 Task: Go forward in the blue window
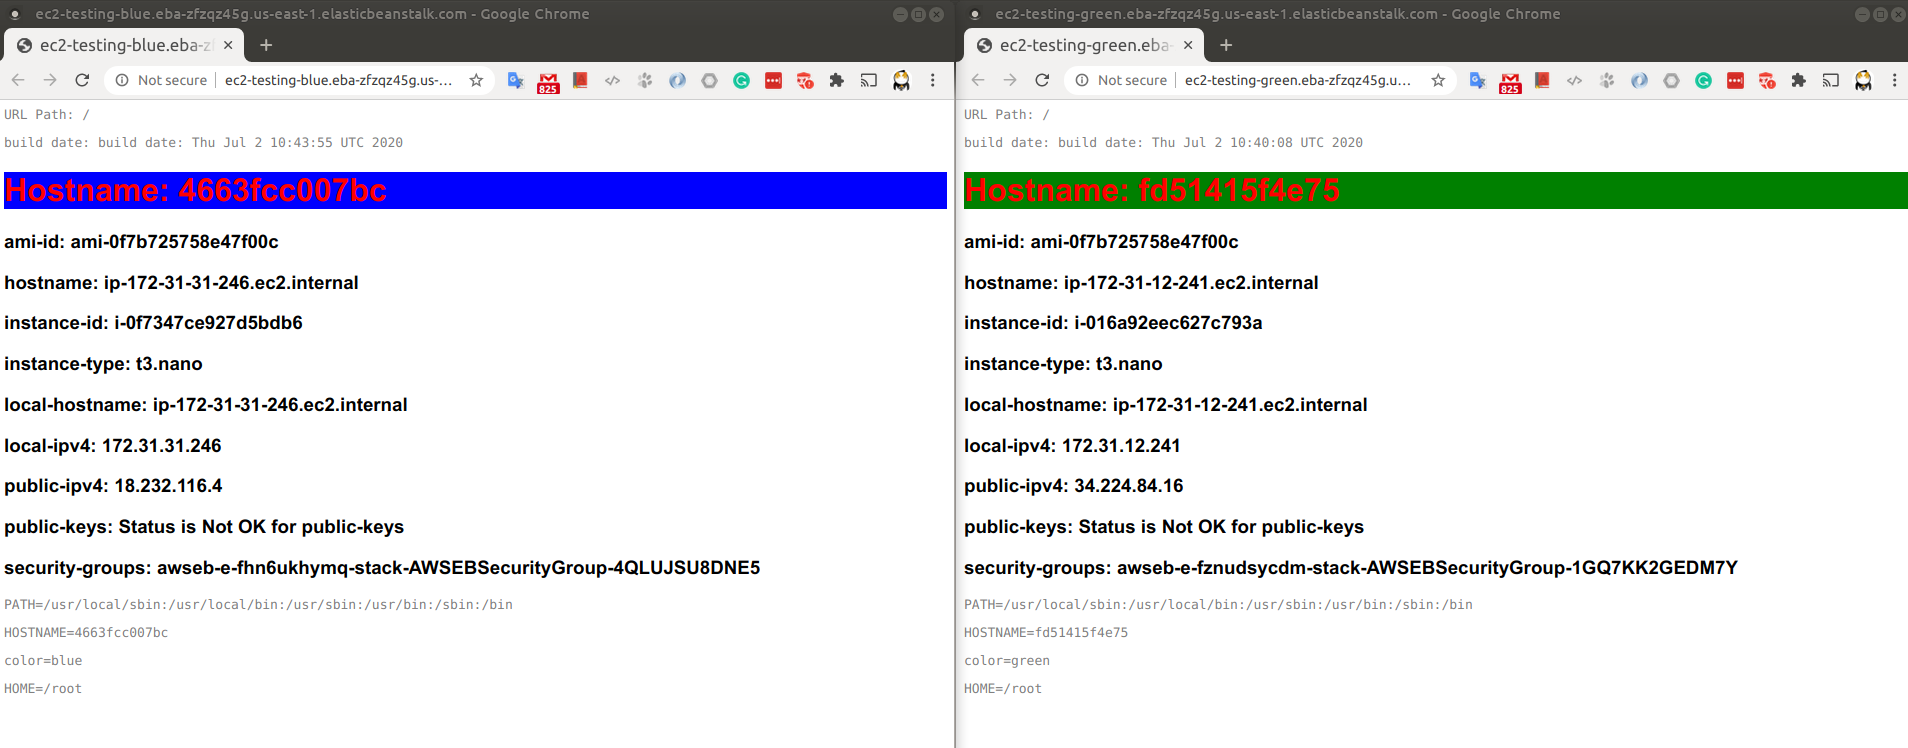click(x=50, y=80)
